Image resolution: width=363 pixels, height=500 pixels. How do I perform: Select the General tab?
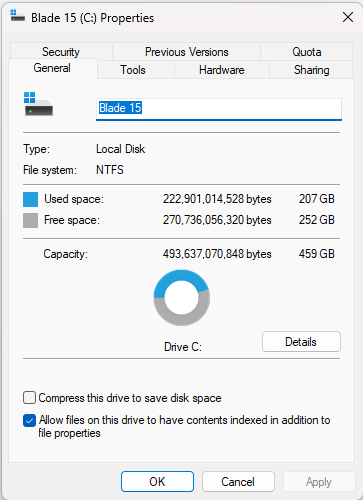coord(52,68)
